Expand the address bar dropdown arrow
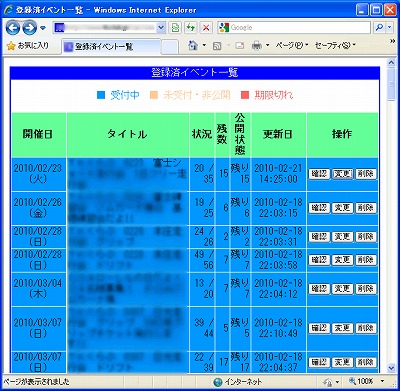The height and width of the screenshot is (391, 400). (x=161, y=28)
